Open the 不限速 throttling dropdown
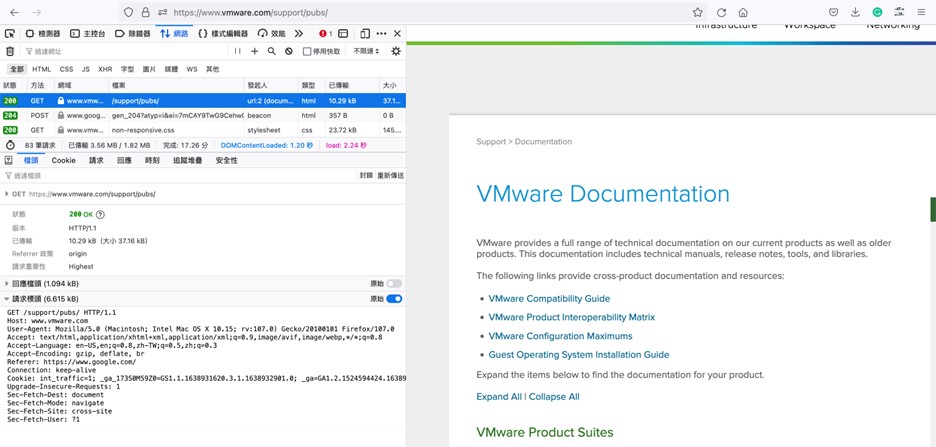Screen dimensions: 936x447 366,51
